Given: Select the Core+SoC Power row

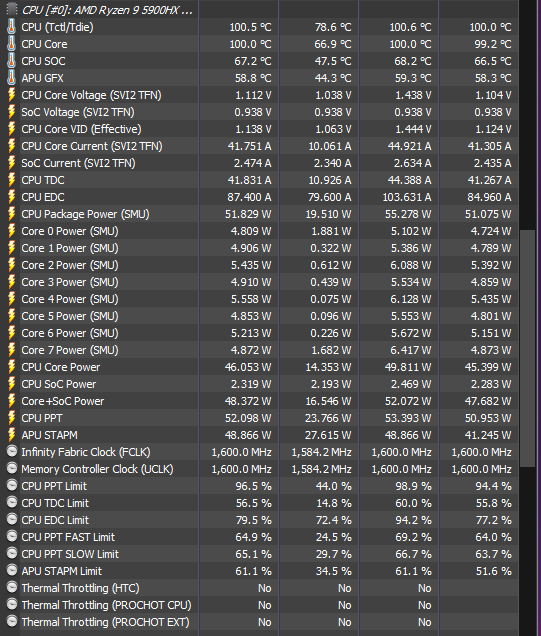Looking at the screenshot, I should pos(262,401).
